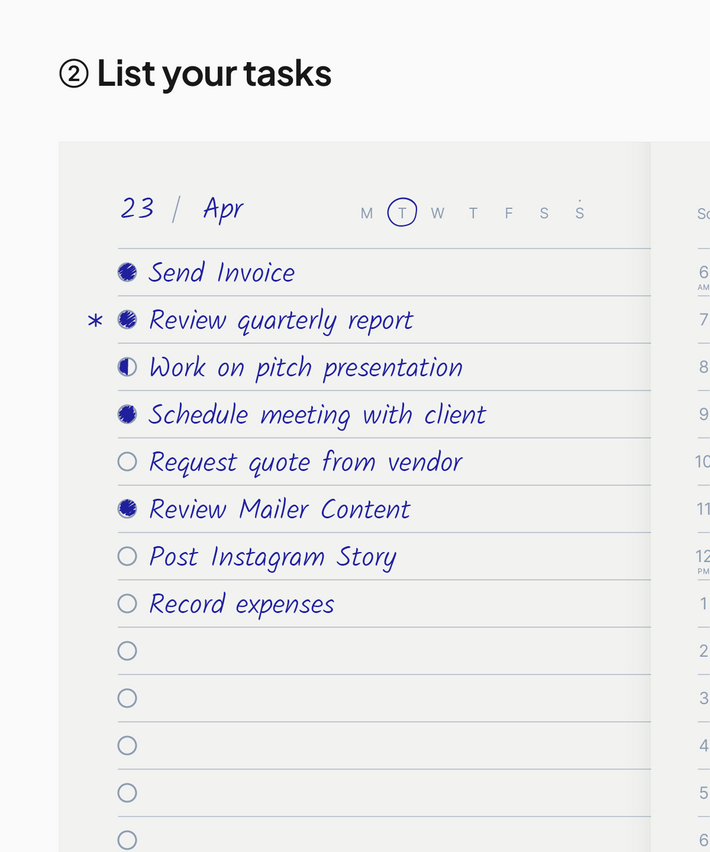Click the date number 23
The width and height of the screenshot is (710, 852).
138,208
